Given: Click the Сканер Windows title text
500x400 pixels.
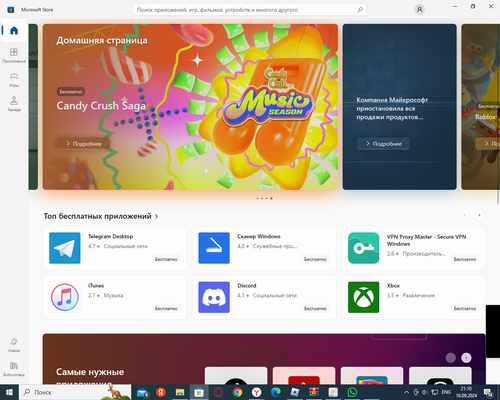Looking at the screenshot, I should click(259, 236).
